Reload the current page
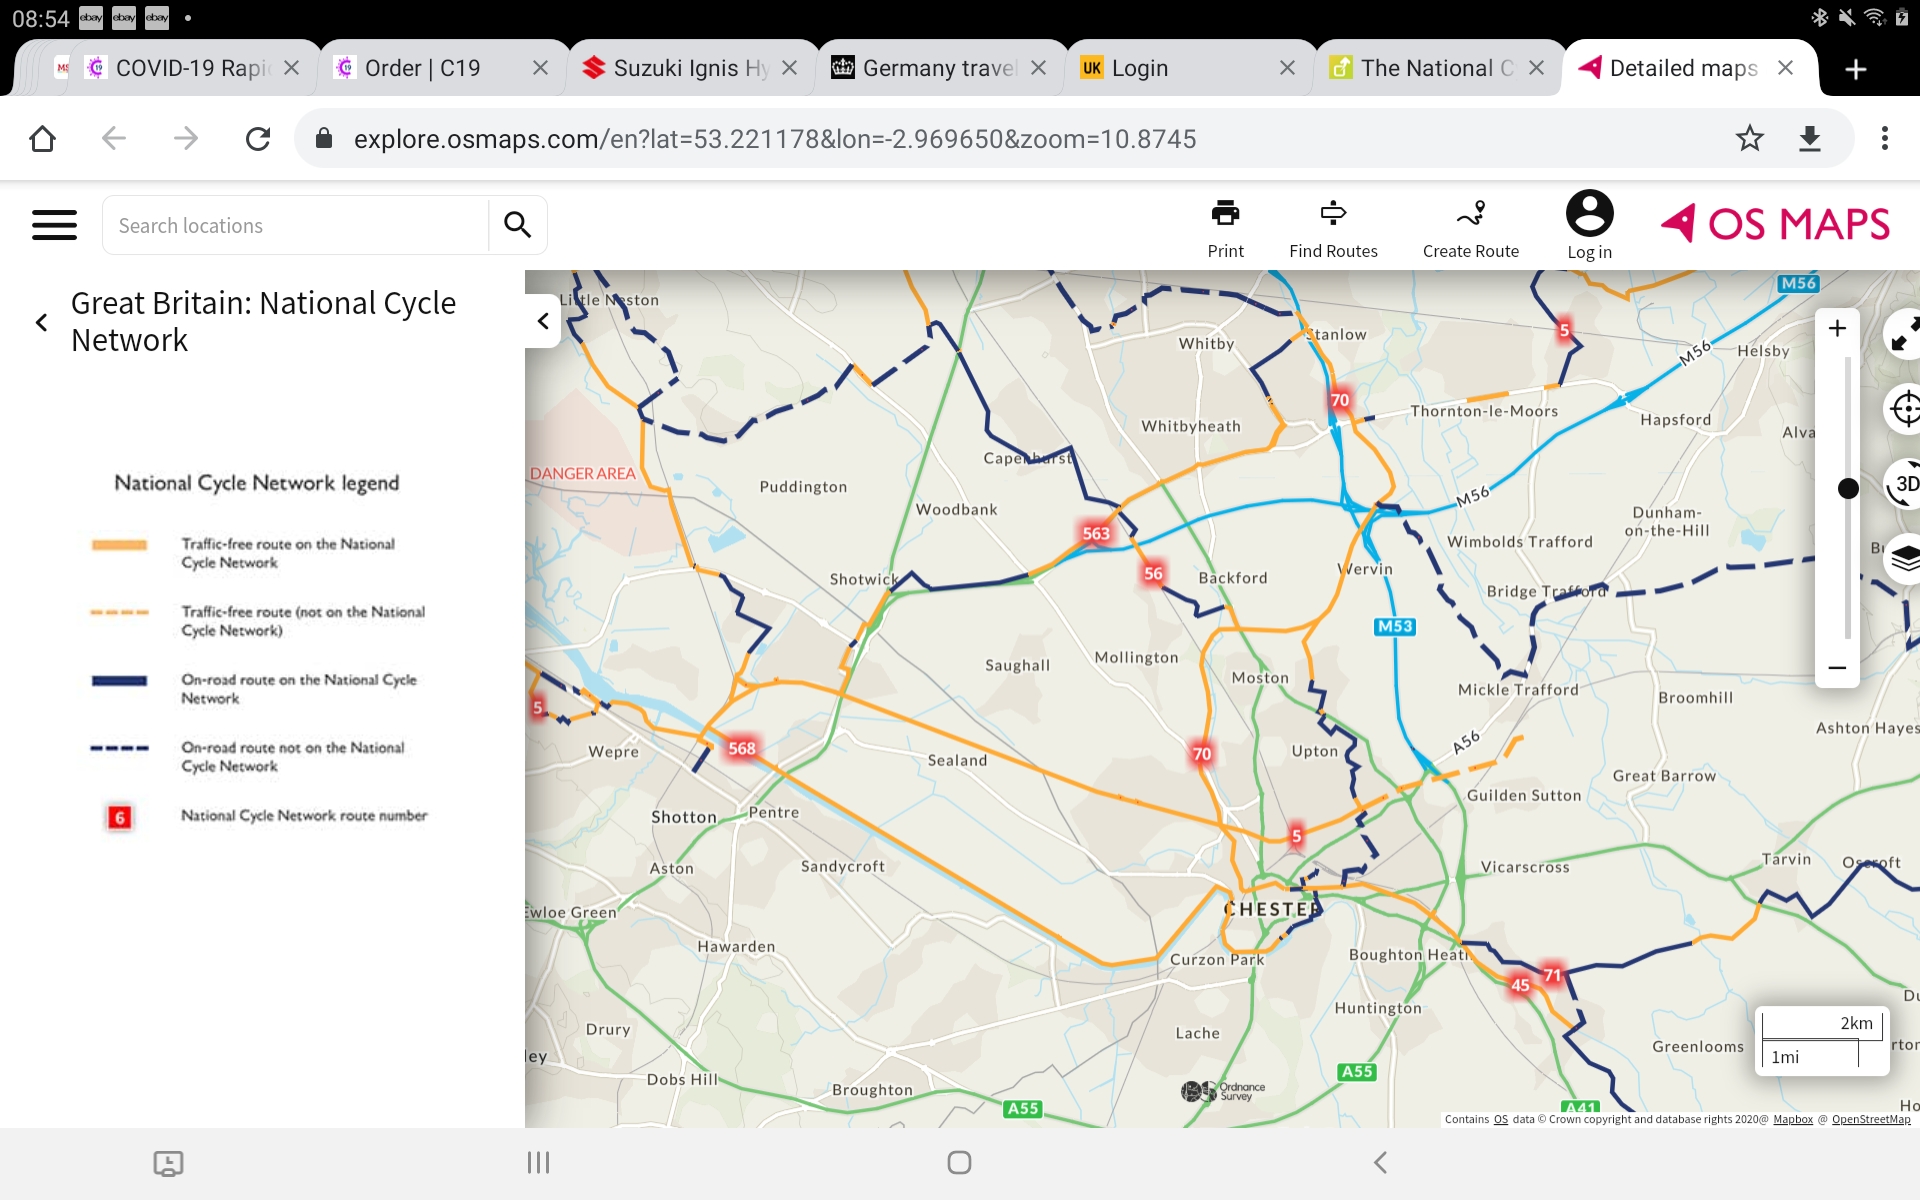 click(x=258, y=138)
